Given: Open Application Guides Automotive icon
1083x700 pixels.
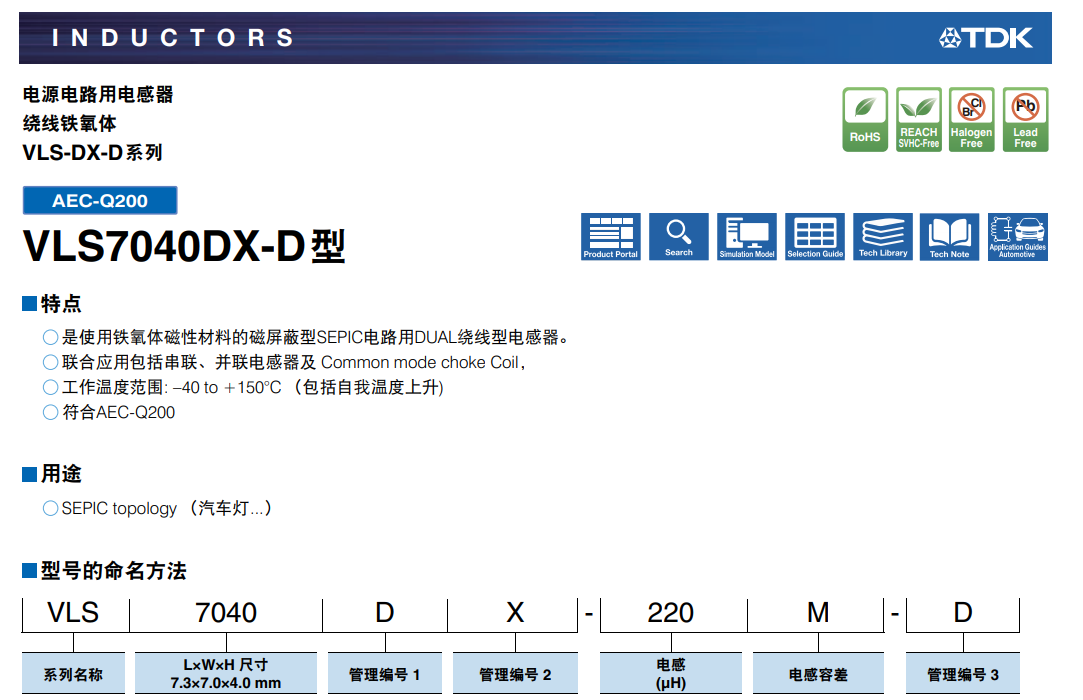Looking at the screenshot, I should click(x=1017, y=236).
